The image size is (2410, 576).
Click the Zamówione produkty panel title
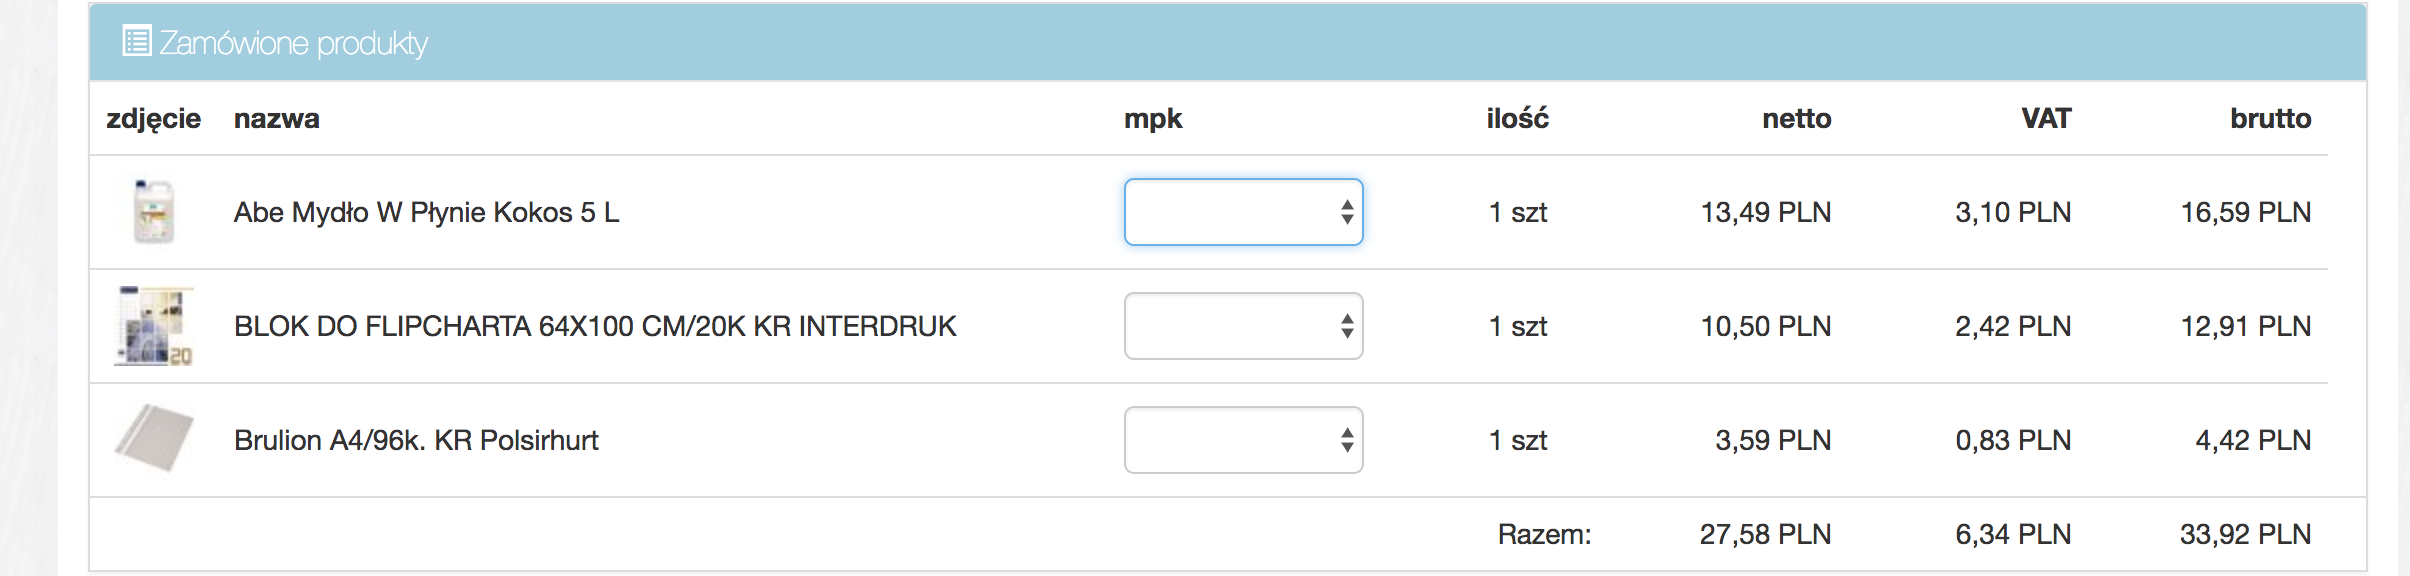click(x=293, y=43)
